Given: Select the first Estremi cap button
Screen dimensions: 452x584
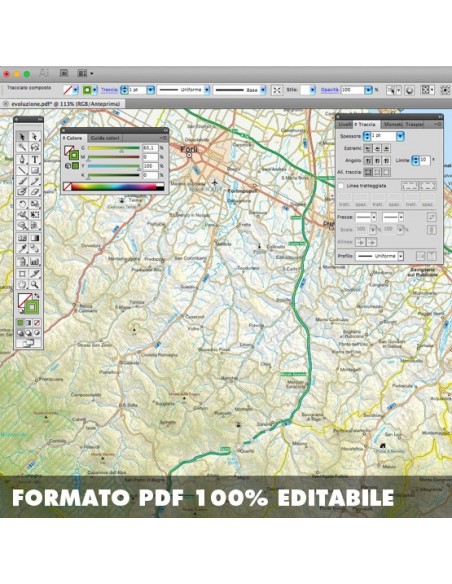Looking at the screenshot, I should (x=368, y=148).
